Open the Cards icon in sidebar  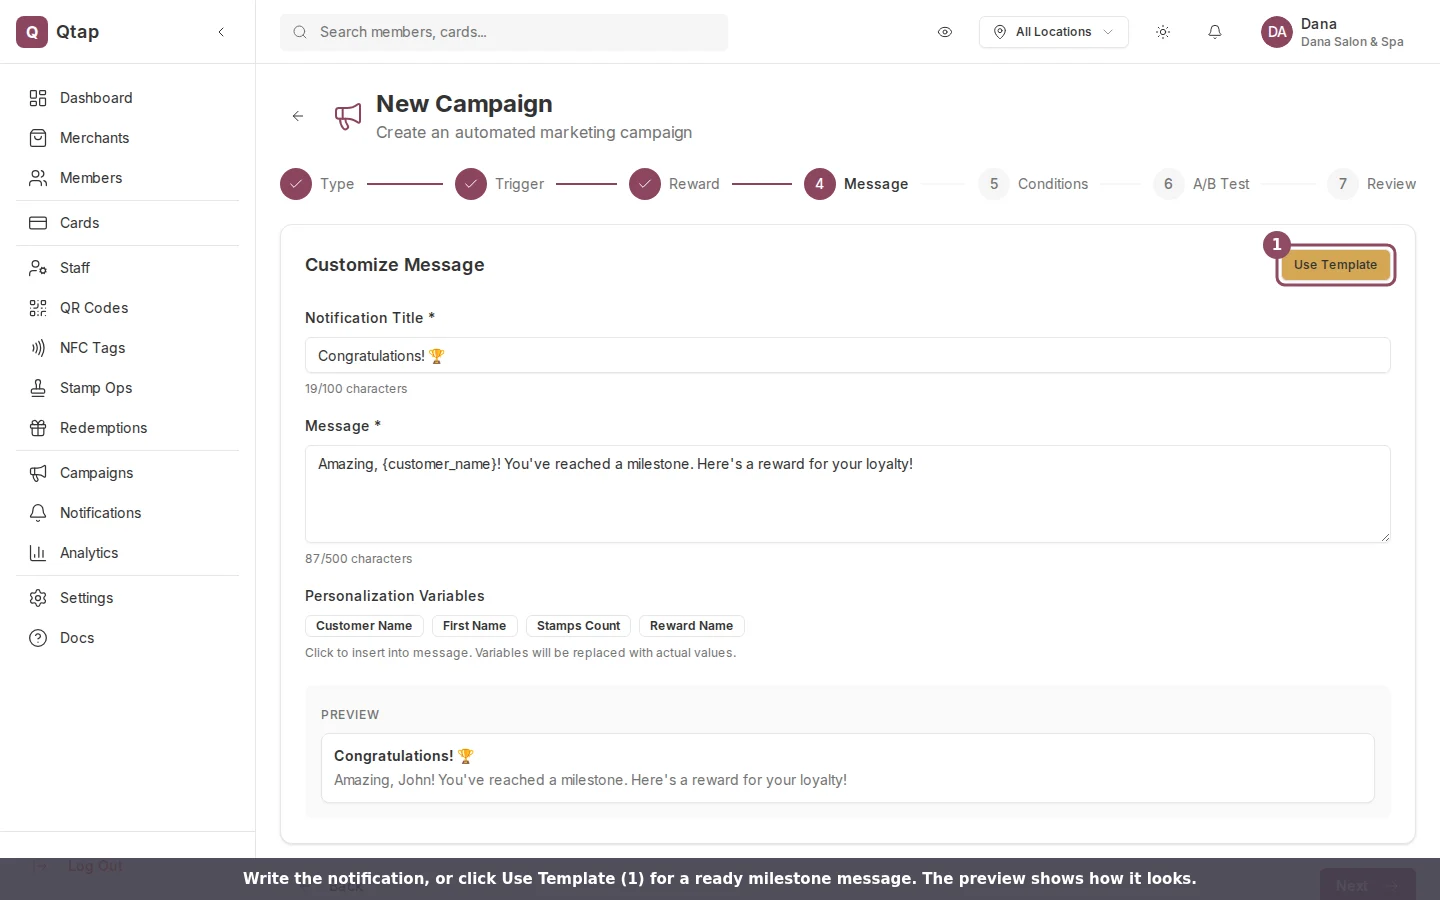(x=38, y=223)
